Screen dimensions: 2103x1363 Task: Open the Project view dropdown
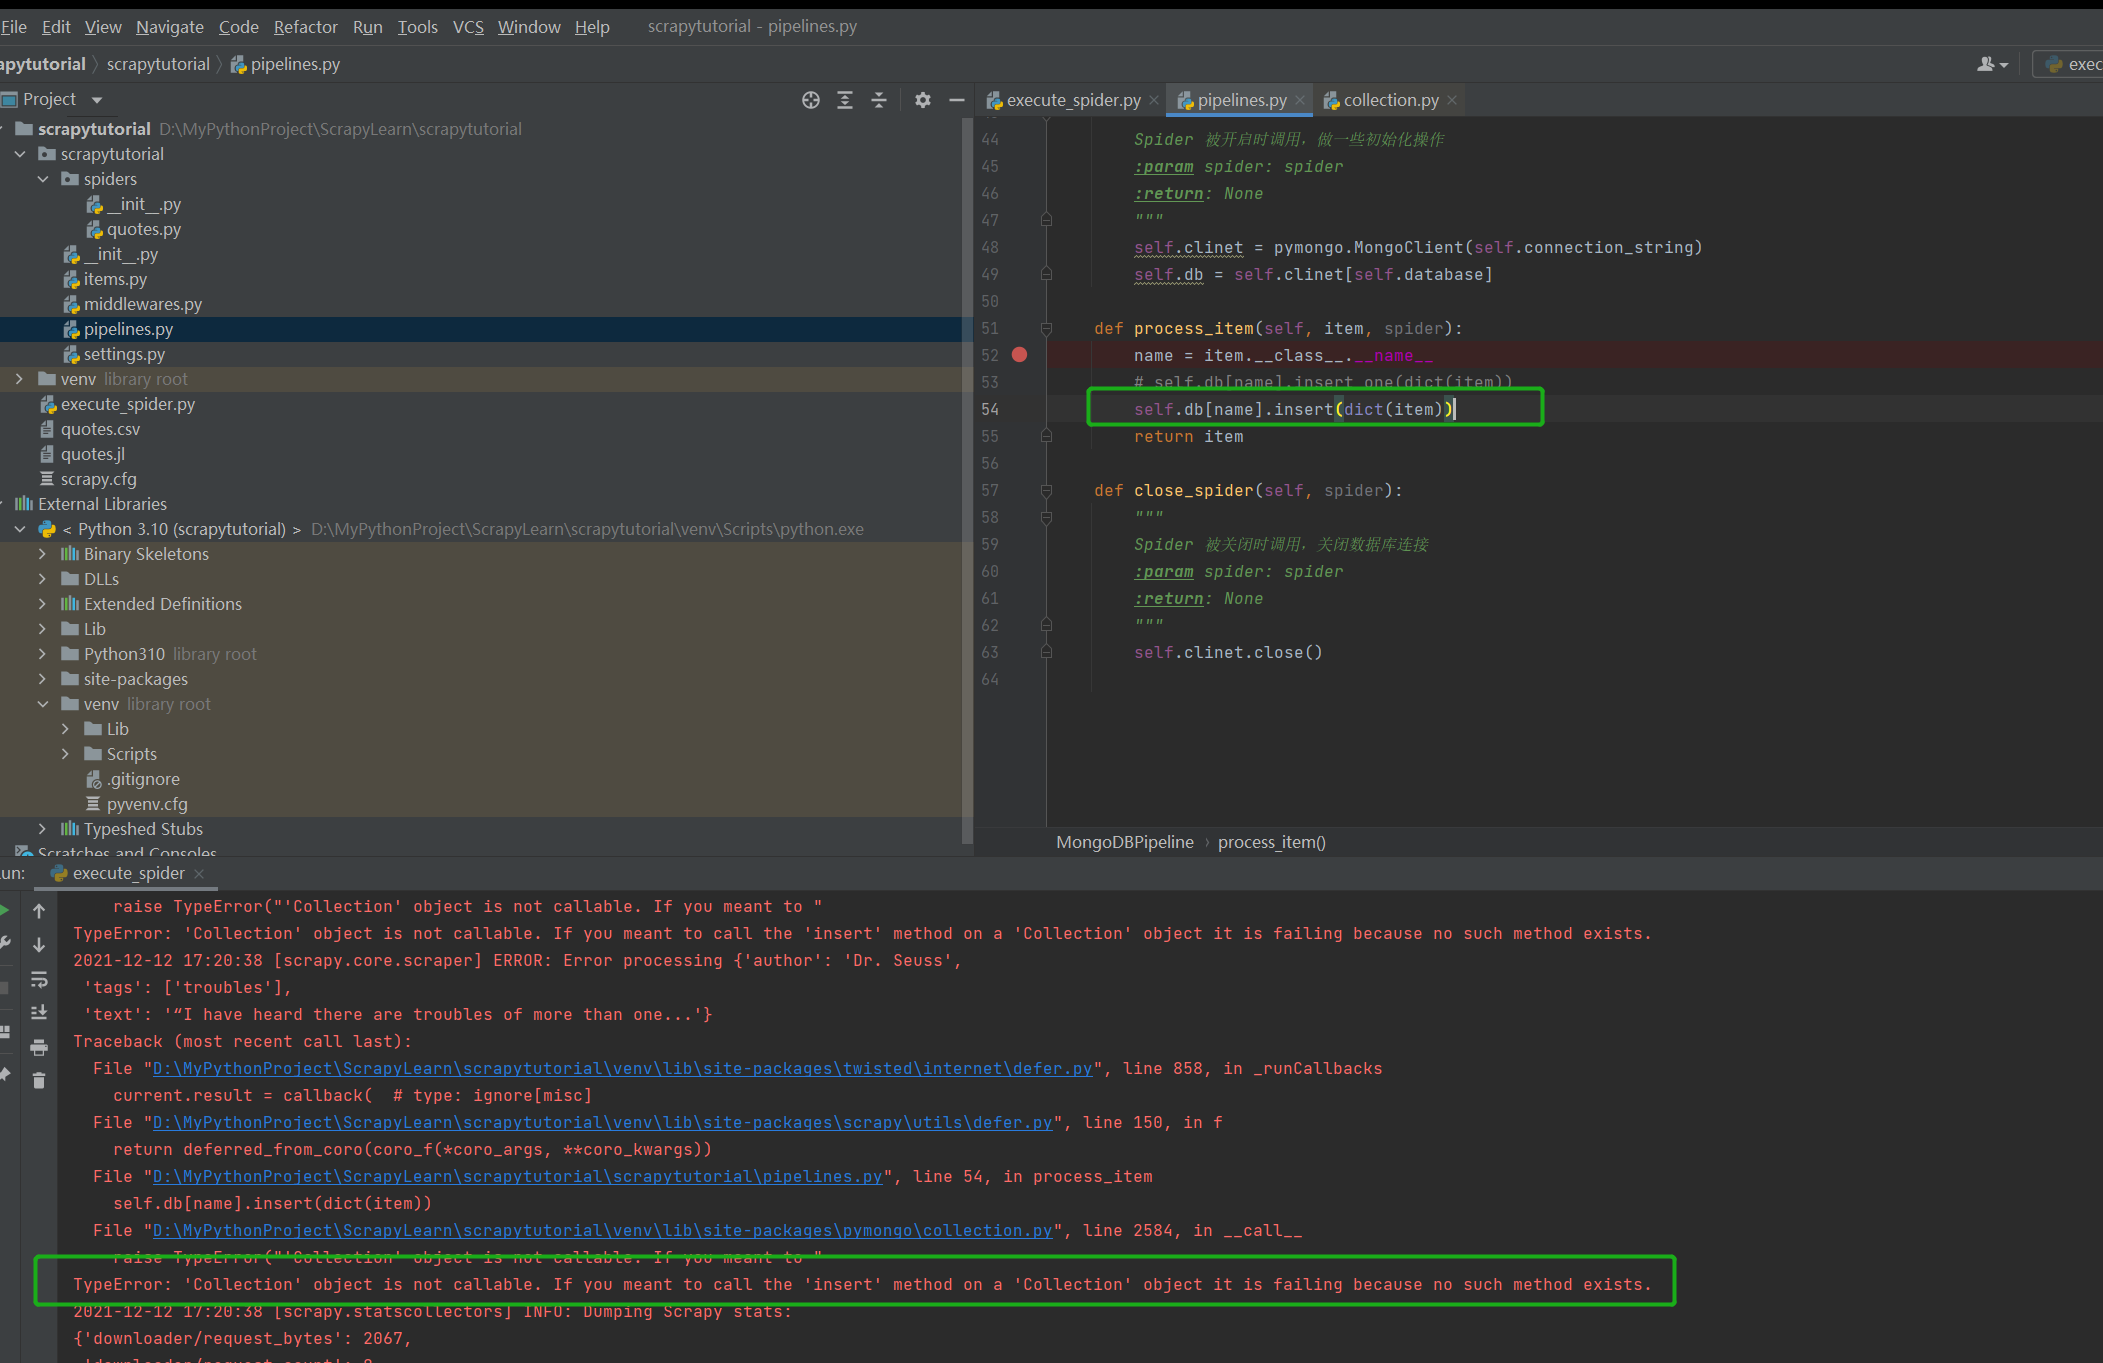click(97, 100)
